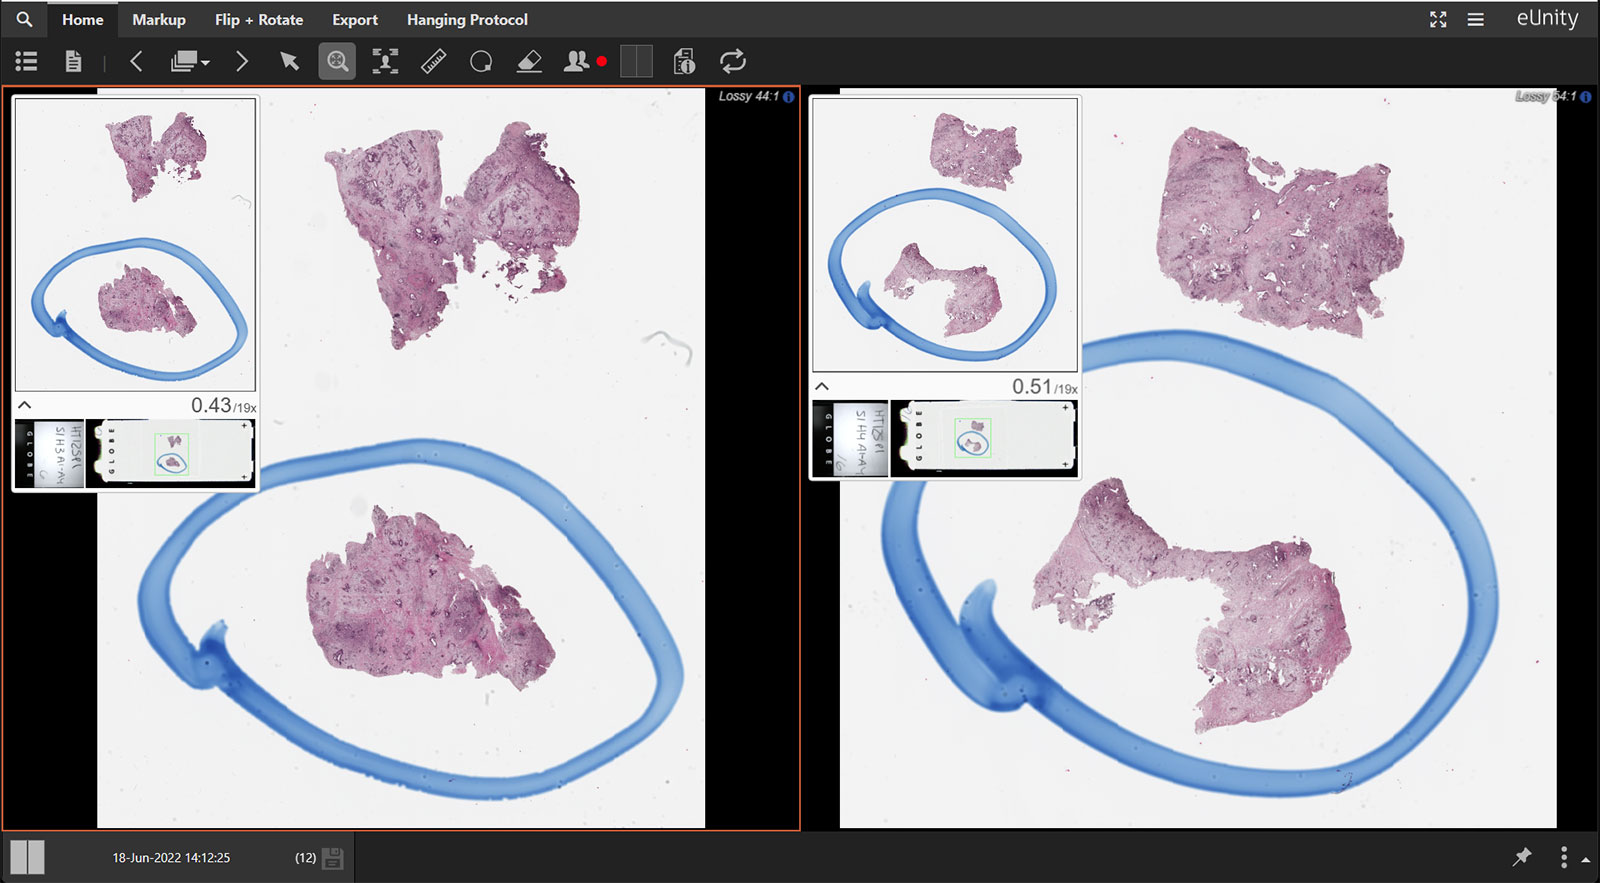
Task: Collapse left overview panel chevron
Action: point(25,405)
